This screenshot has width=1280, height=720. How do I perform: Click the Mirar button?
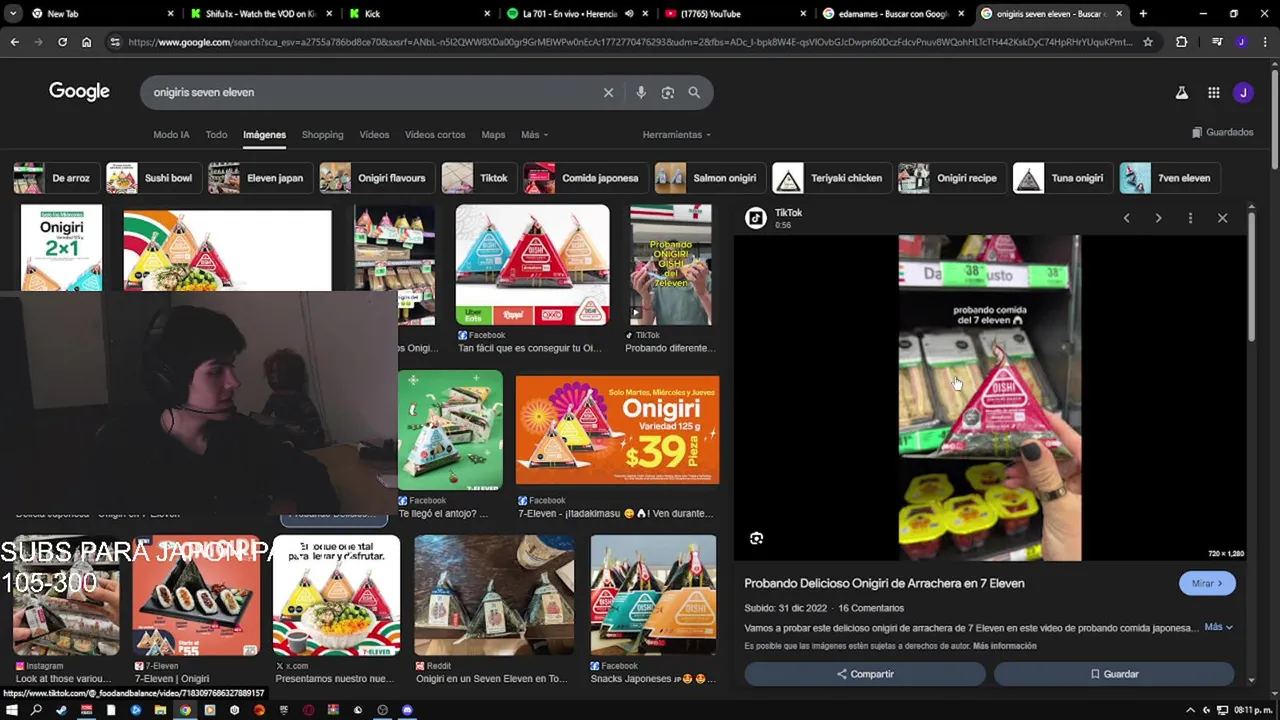pyautogui.click(x=1207, y=583)
